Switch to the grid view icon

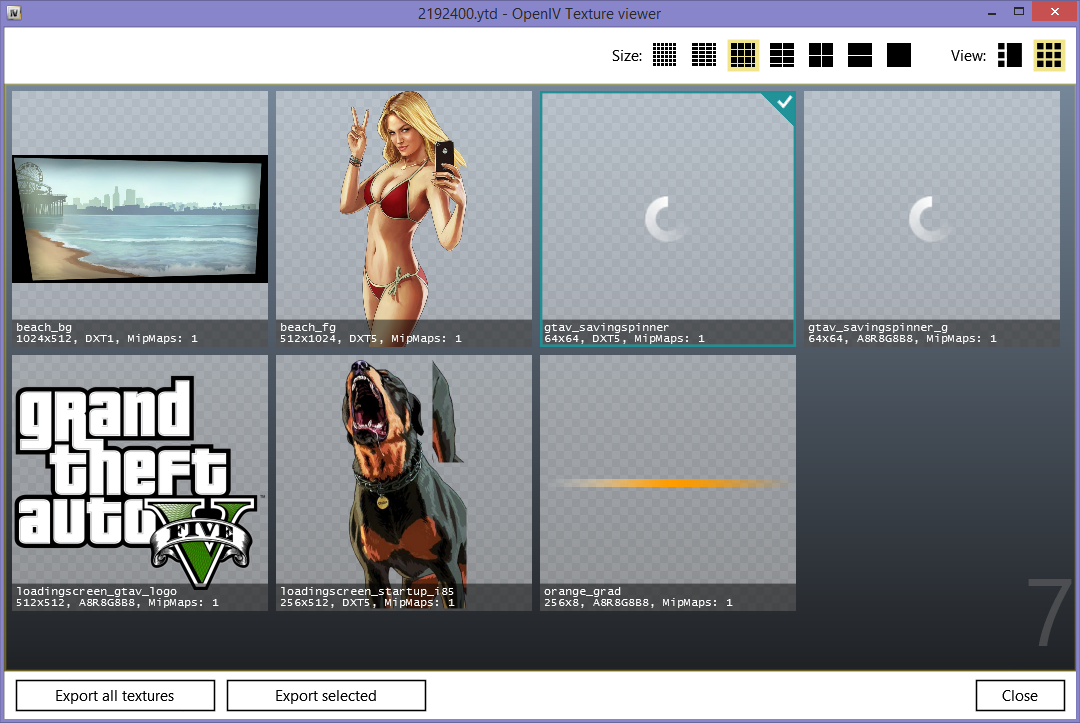1049,55
